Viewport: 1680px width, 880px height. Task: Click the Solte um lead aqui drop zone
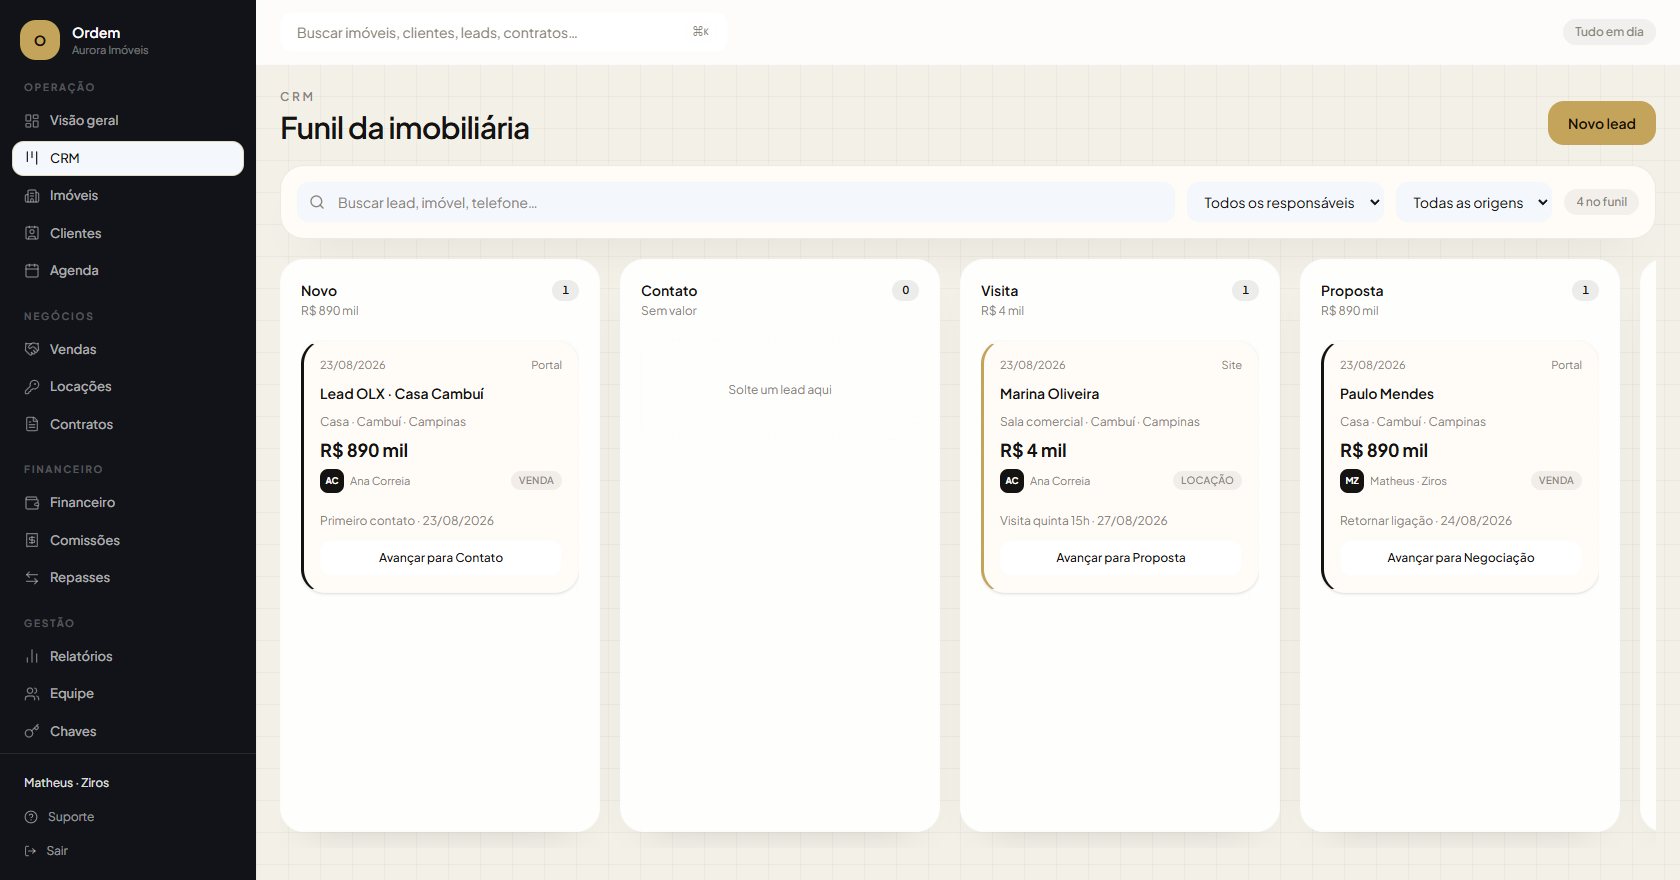[780, 390]
